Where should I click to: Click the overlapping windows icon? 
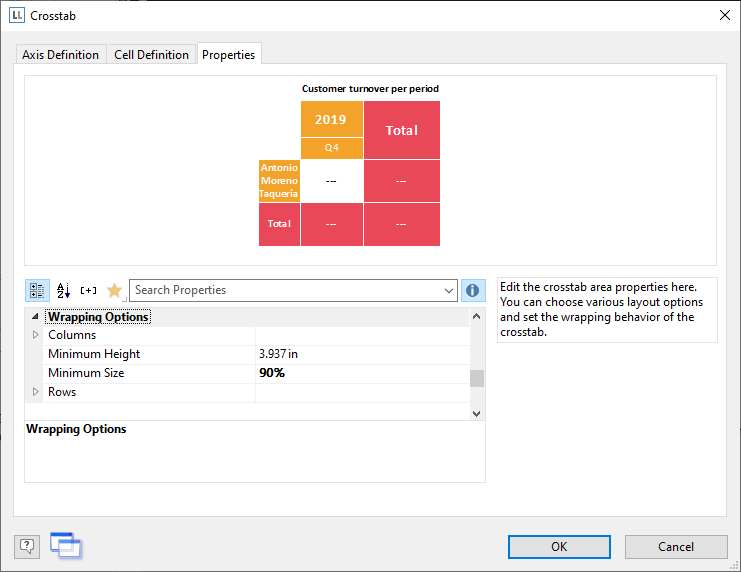click(x=66, y=545)
